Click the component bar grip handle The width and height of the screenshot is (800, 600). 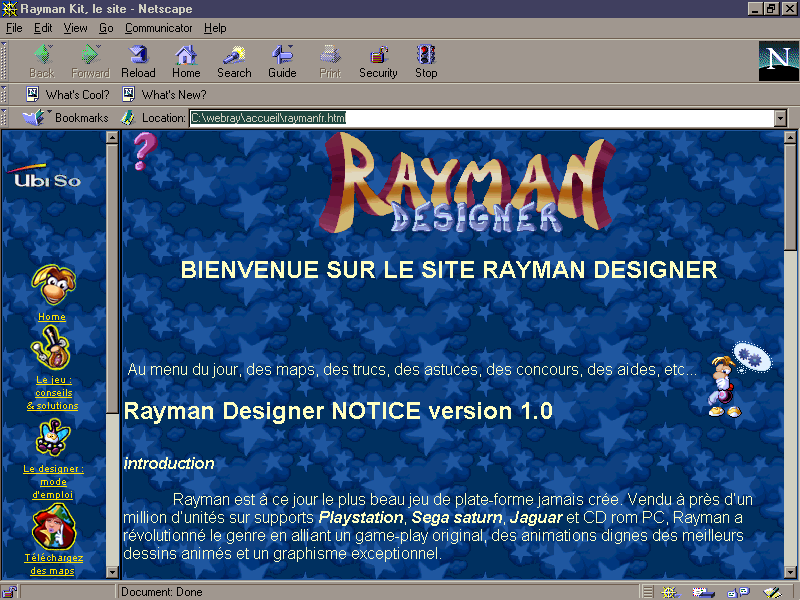[x=647, y=592]
